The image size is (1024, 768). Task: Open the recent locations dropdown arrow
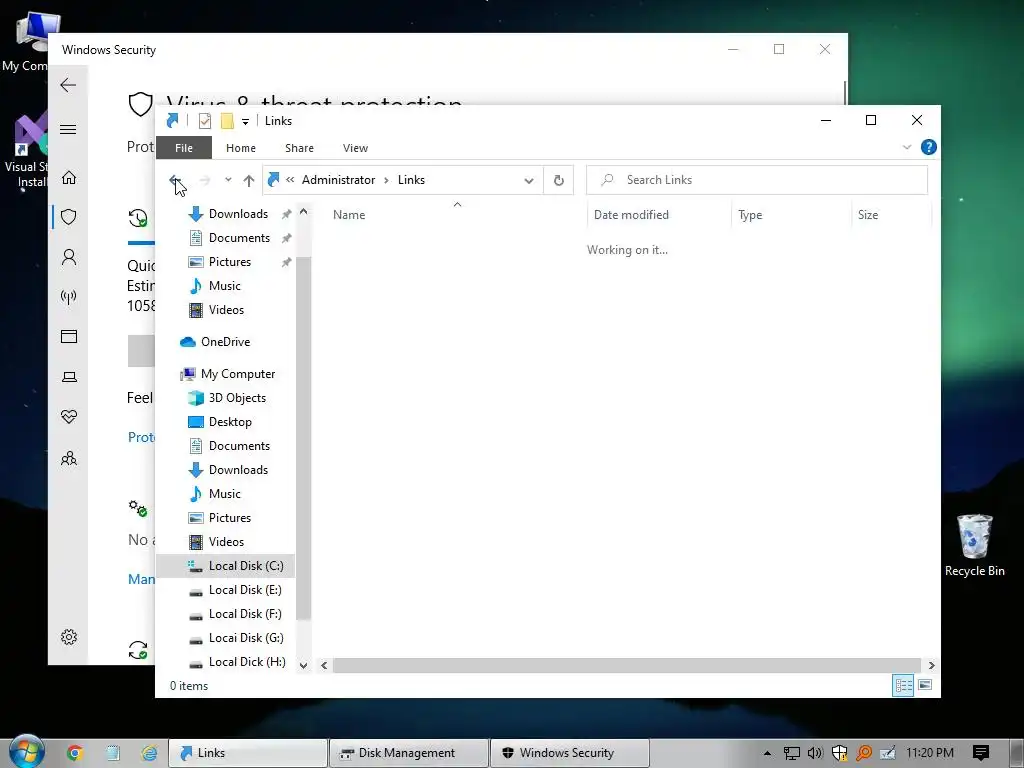point(228,180)
